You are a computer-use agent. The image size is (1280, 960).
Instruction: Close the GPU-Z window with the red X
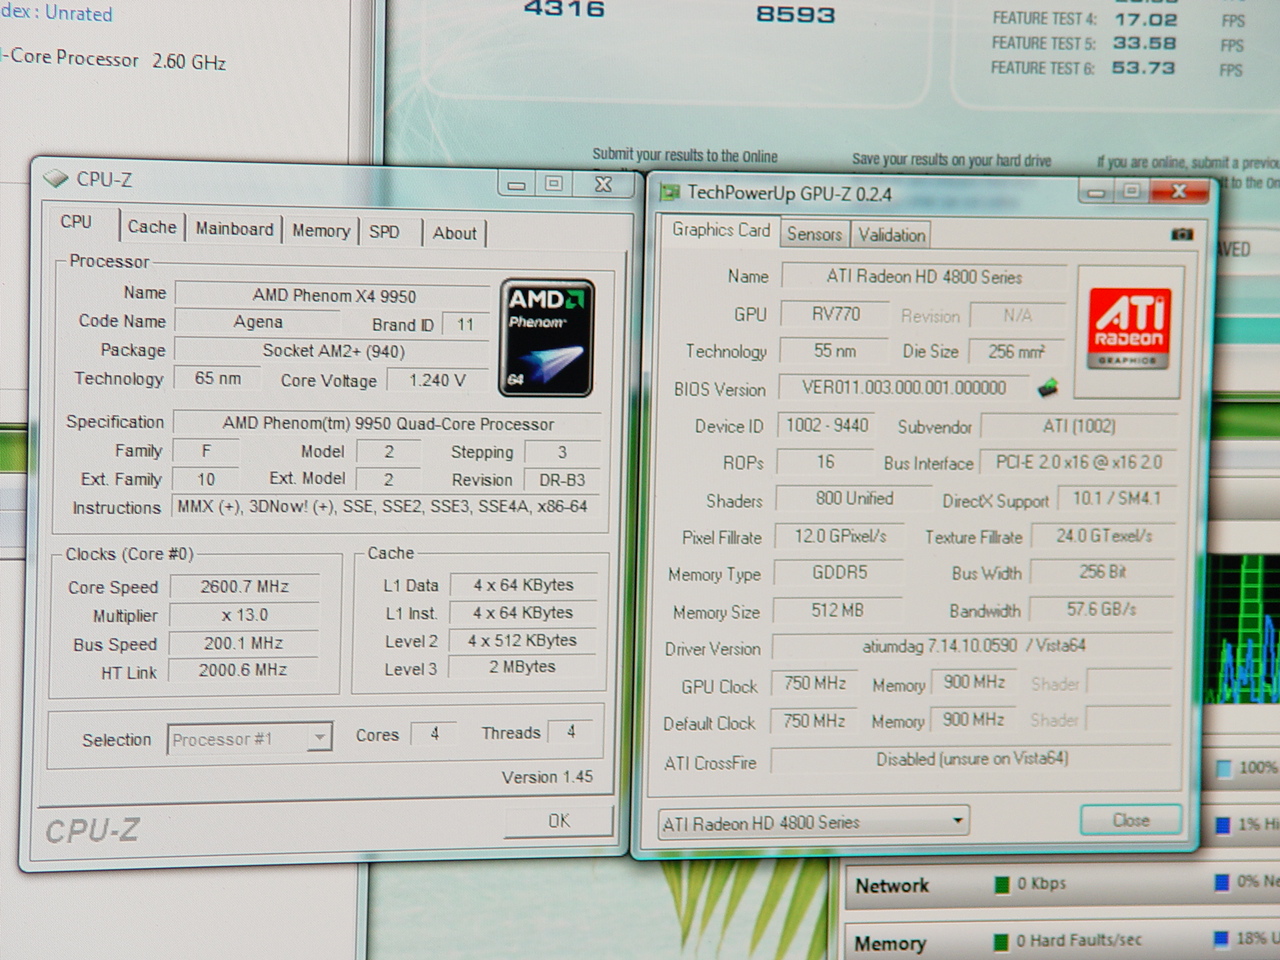point(1178,191)
